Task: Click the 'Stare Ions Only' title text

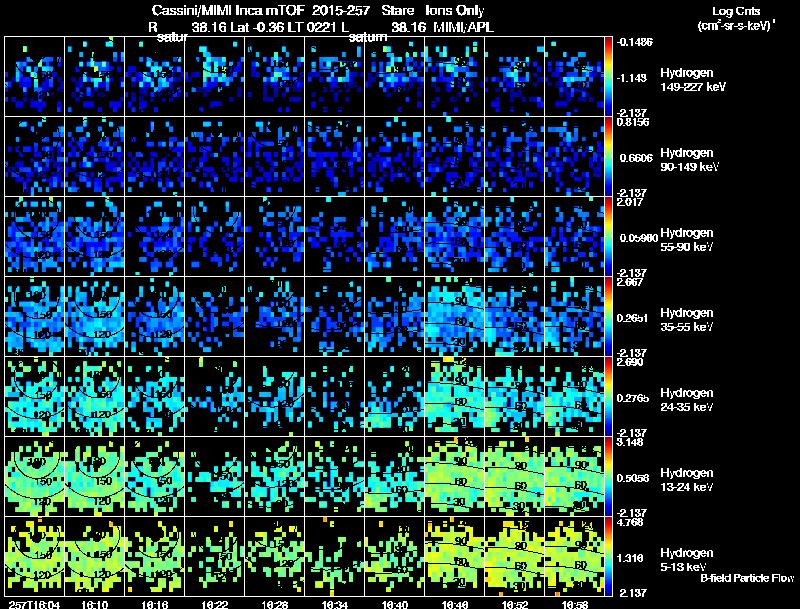Action: pos(433,10)
